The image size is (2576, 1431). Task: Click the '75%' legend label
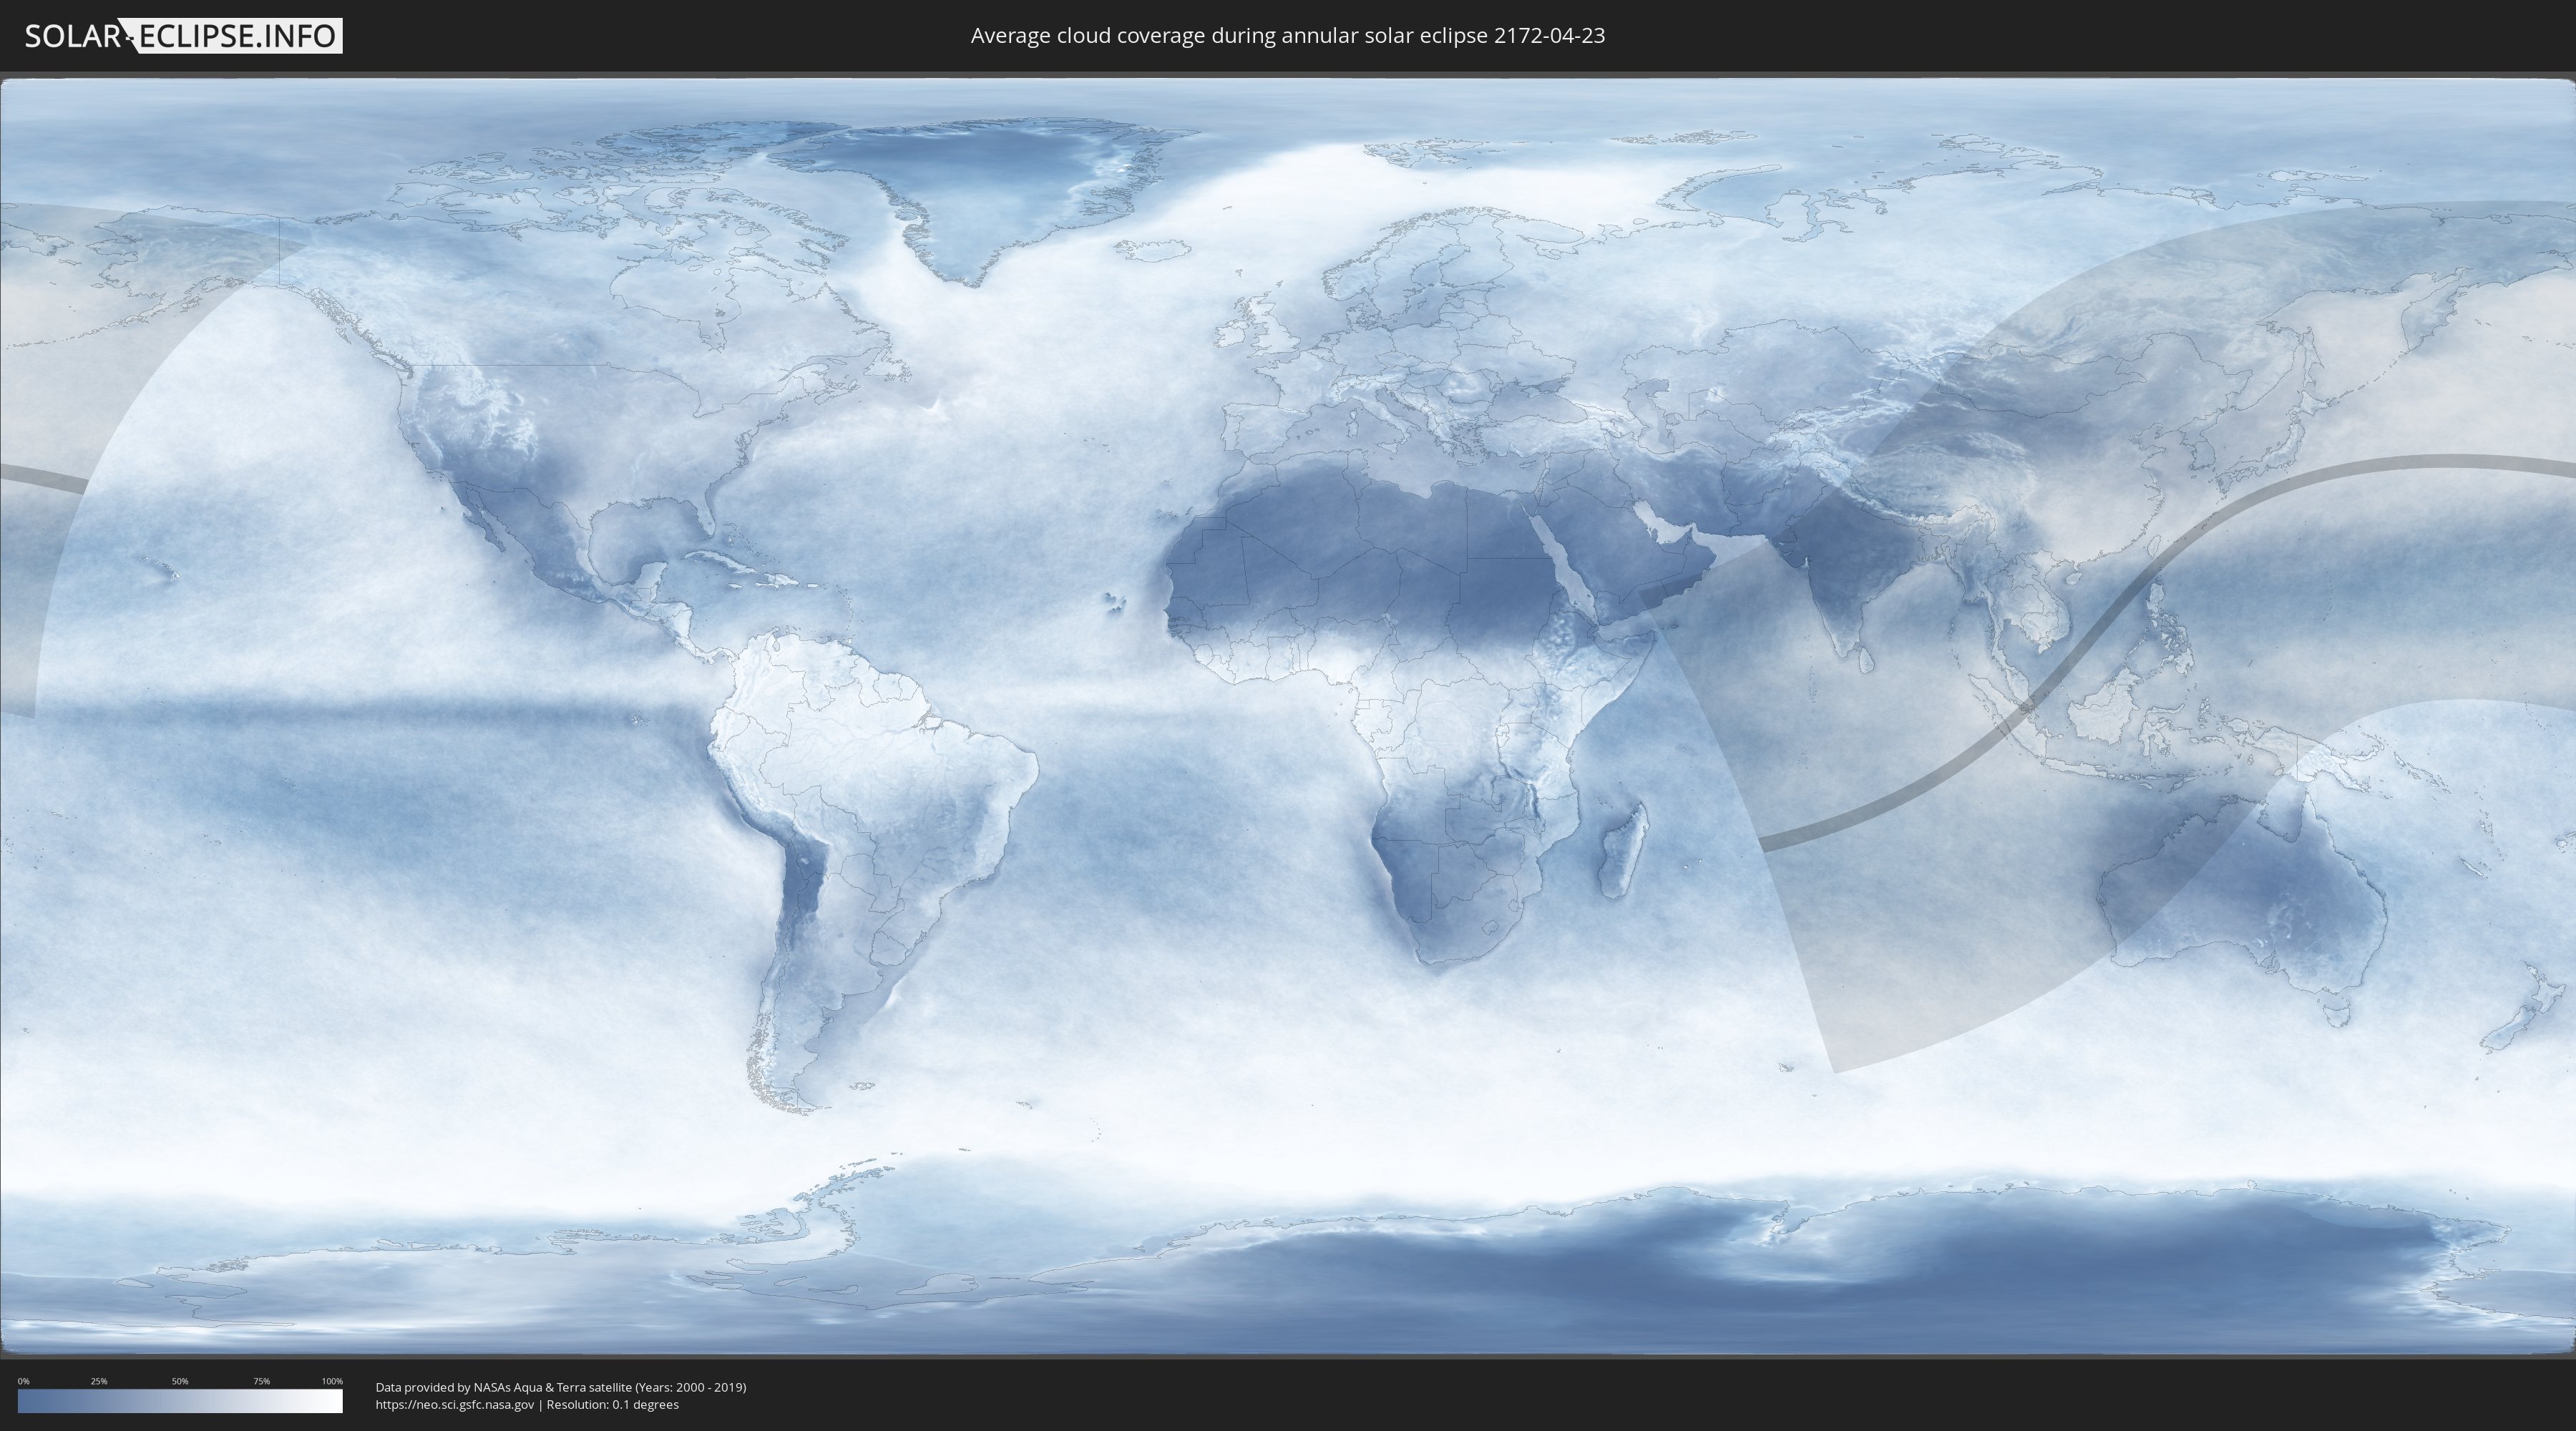click(261, 1381)
